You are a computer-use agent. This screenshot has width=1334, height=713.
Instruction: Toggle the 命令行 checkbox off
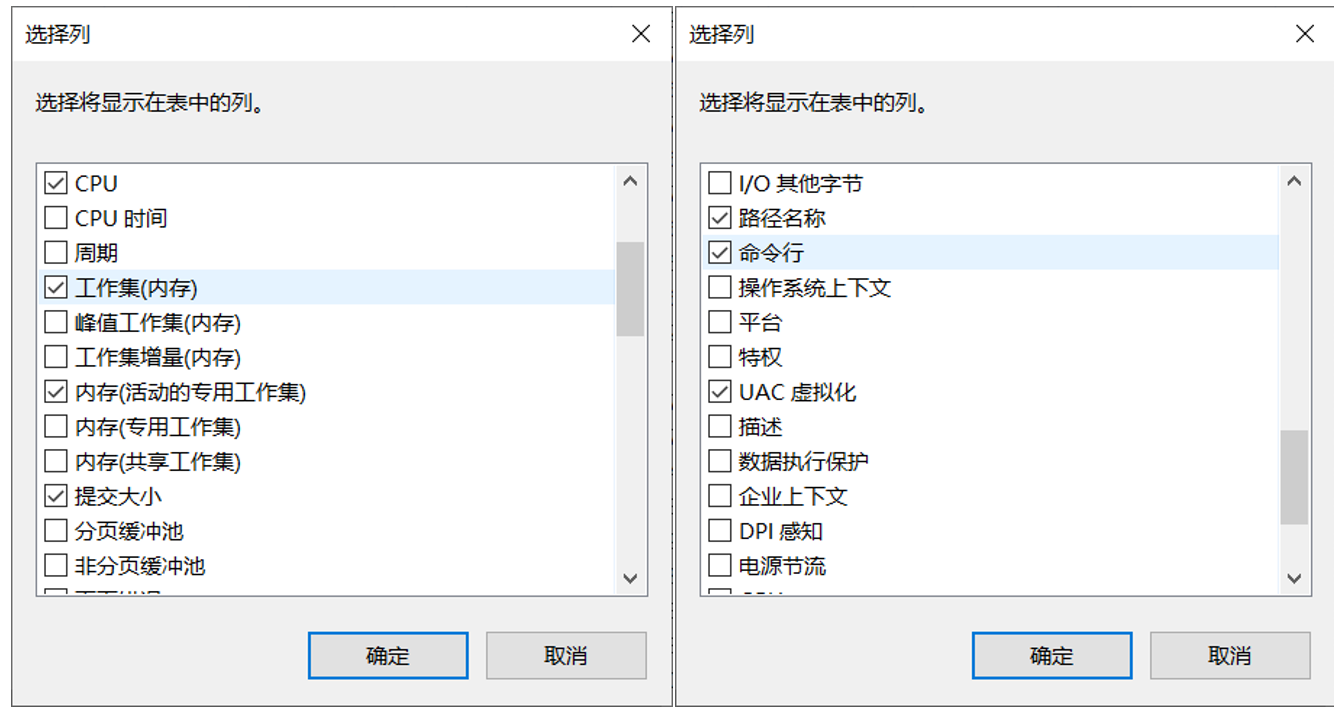(720, 253)
